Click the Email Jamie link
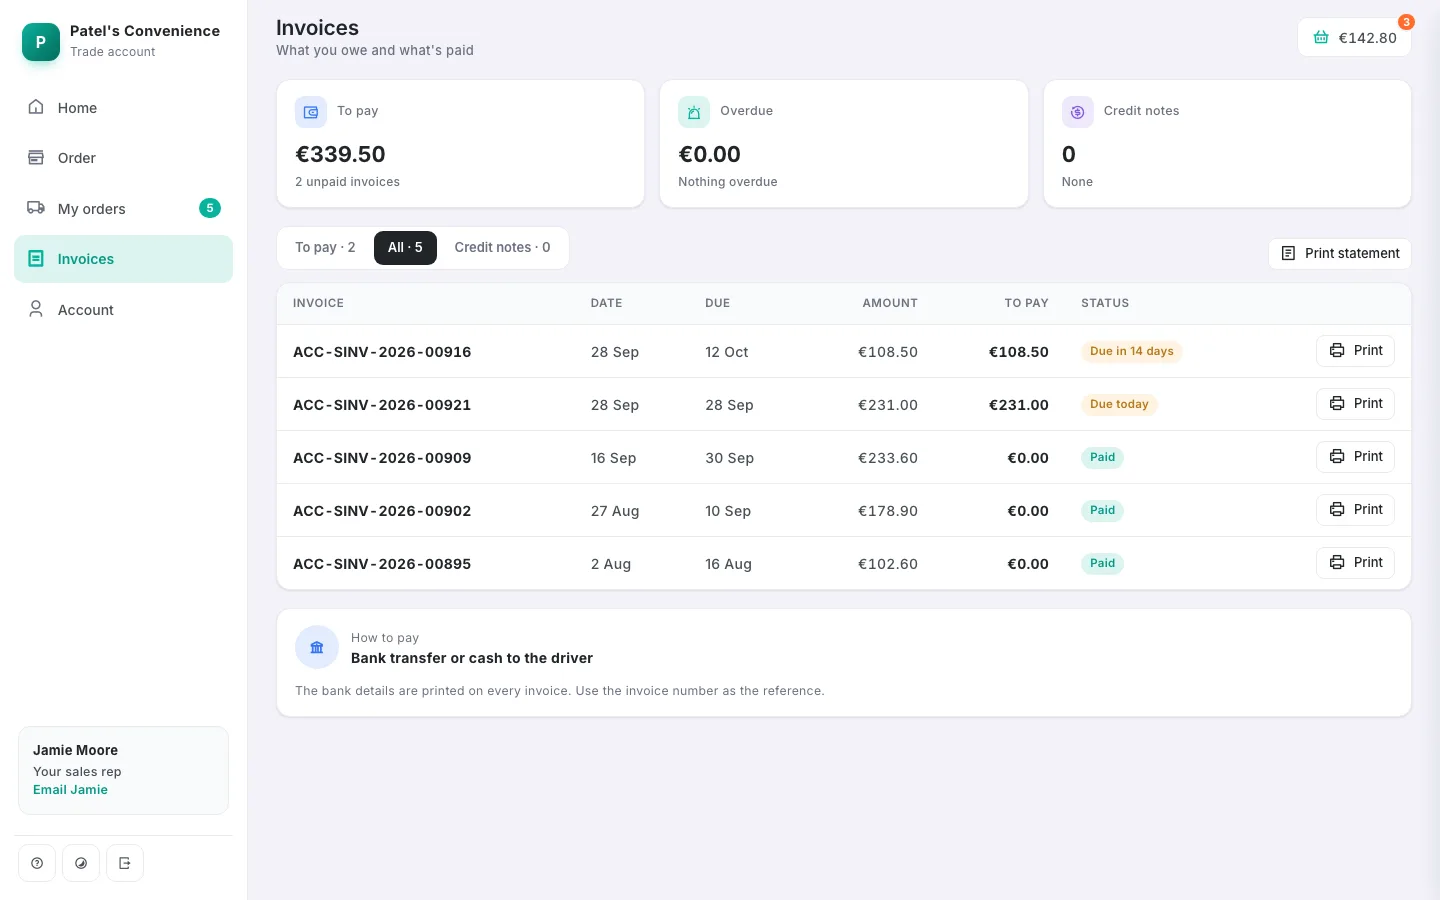 point(70,790)
